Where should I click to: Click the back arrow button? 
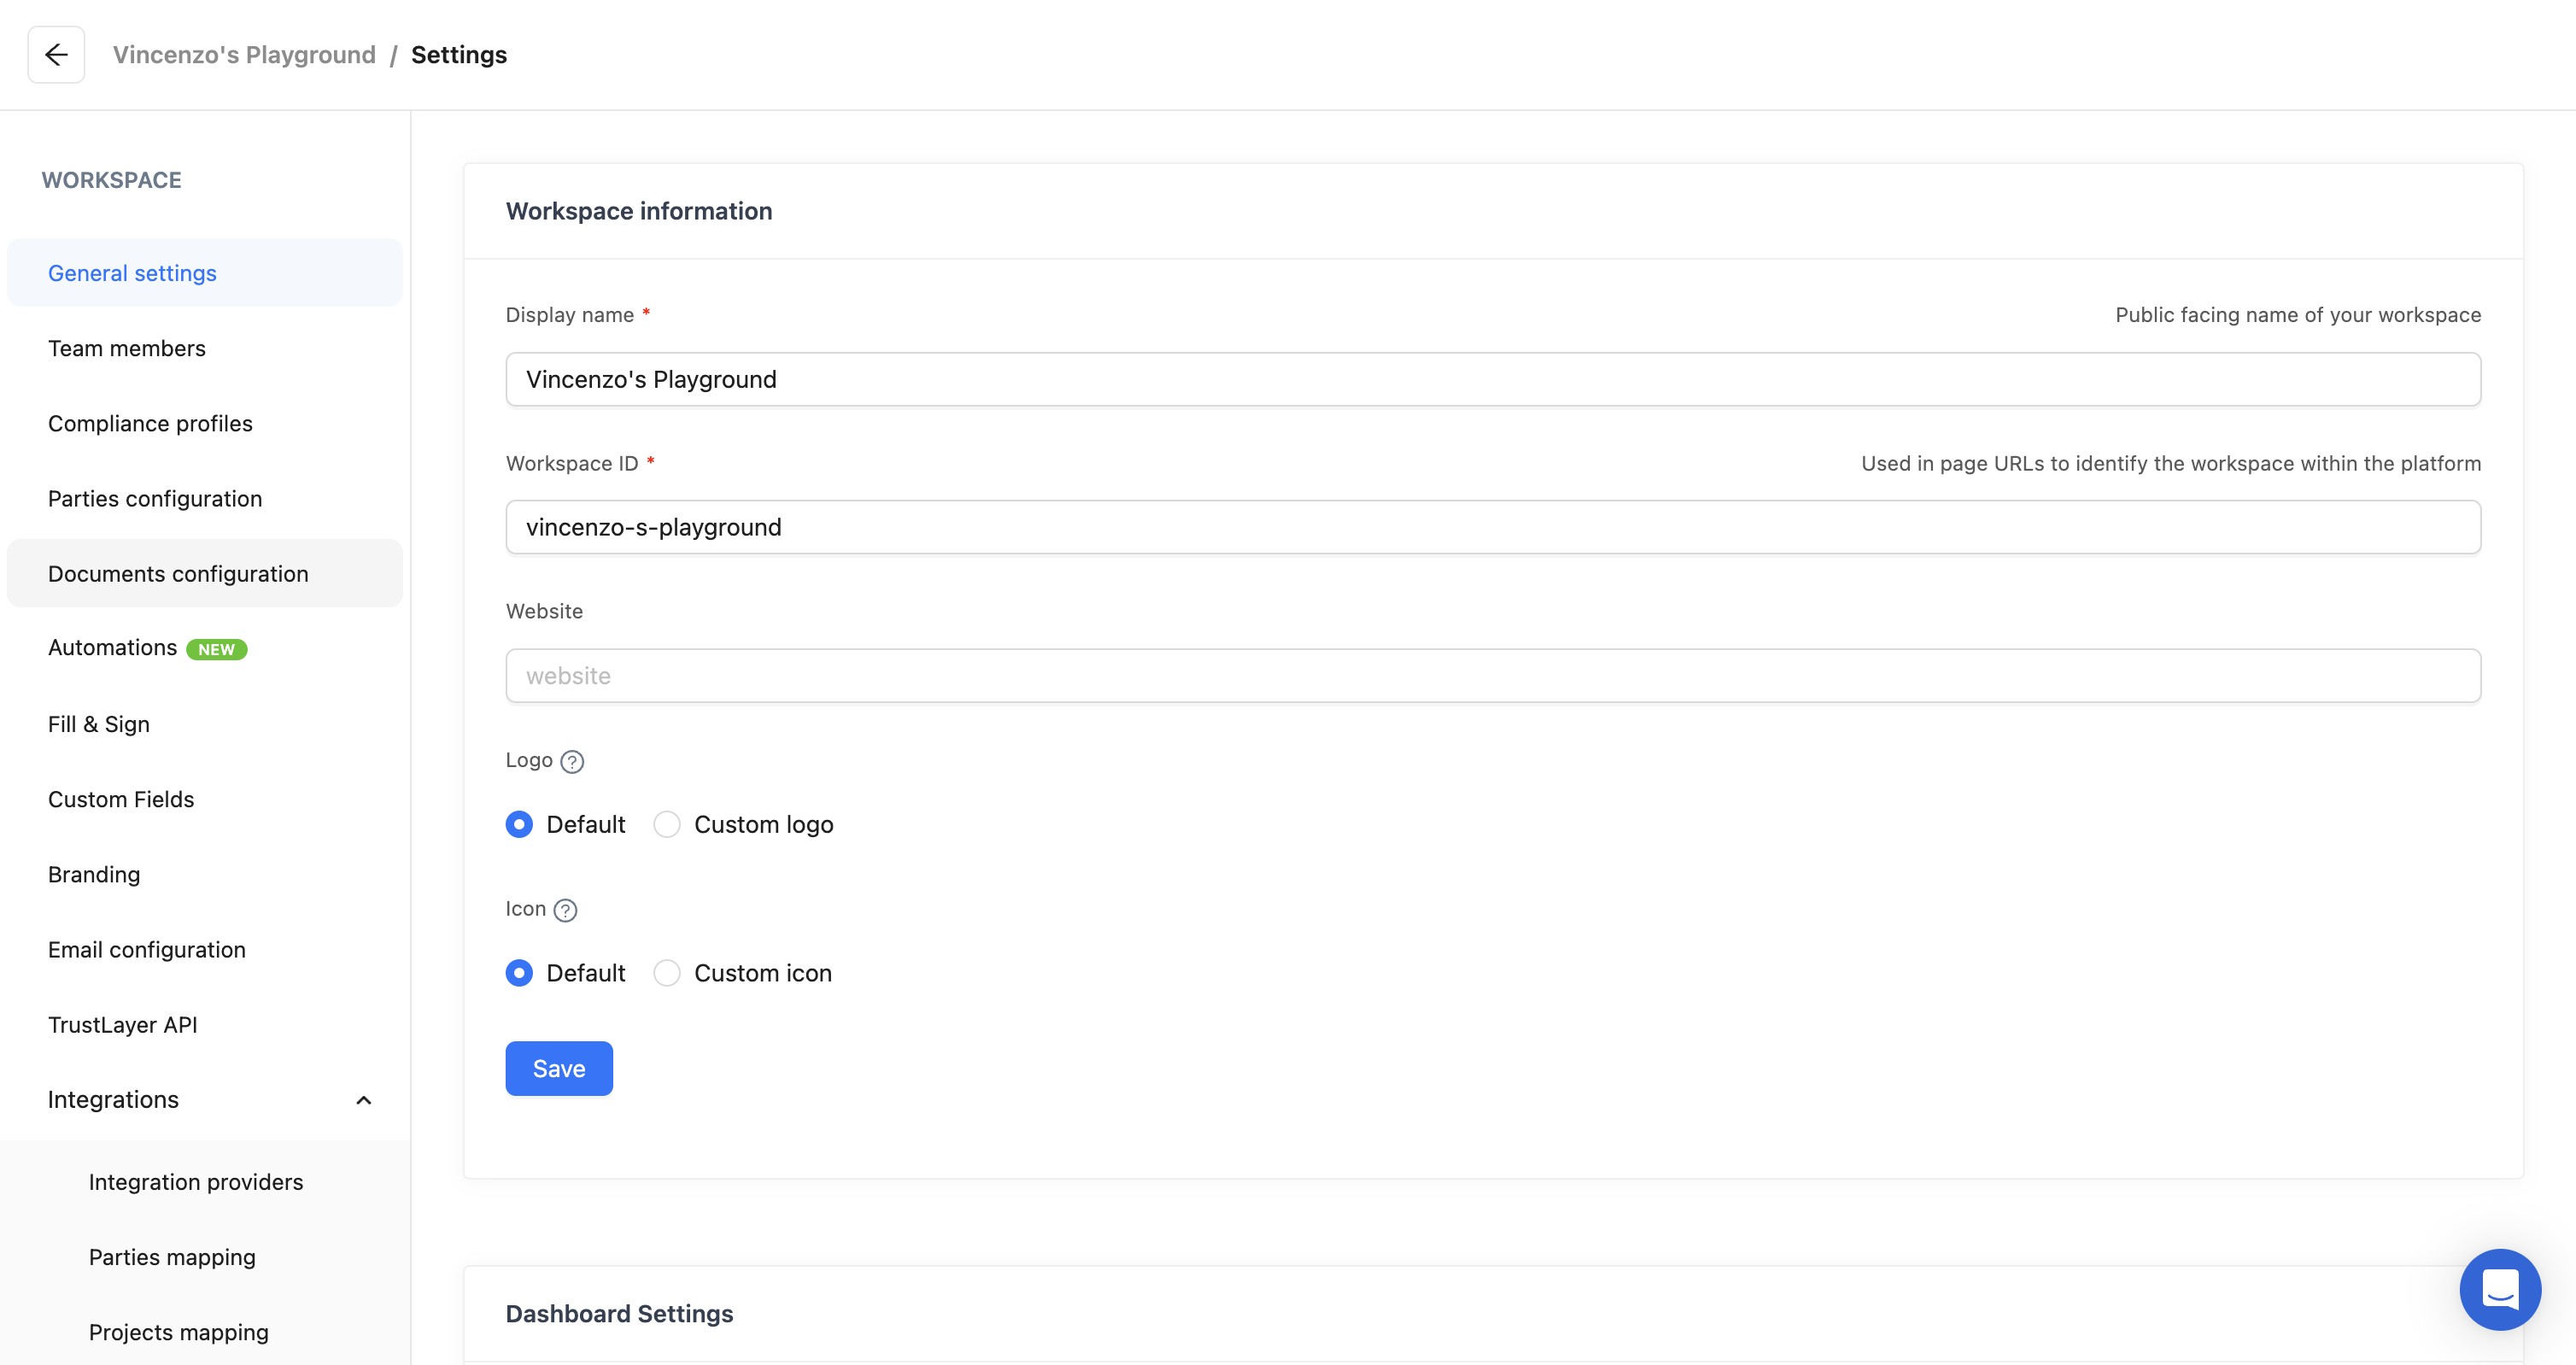click(x=56, y=55)
